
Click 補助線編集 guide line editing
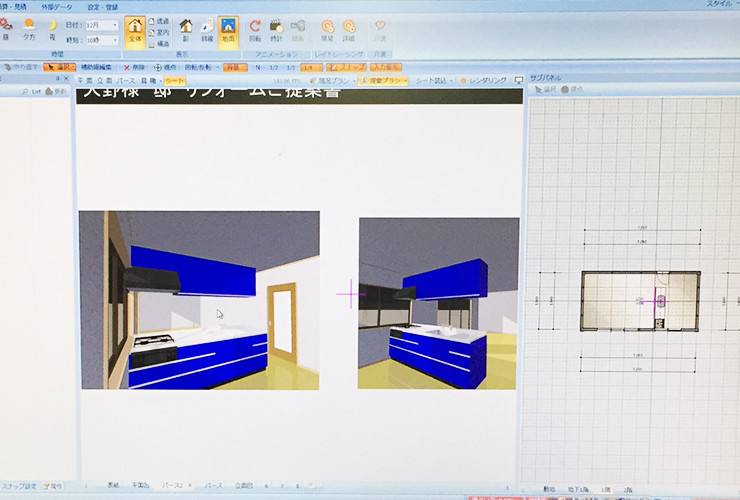click(x=96, y=68)
